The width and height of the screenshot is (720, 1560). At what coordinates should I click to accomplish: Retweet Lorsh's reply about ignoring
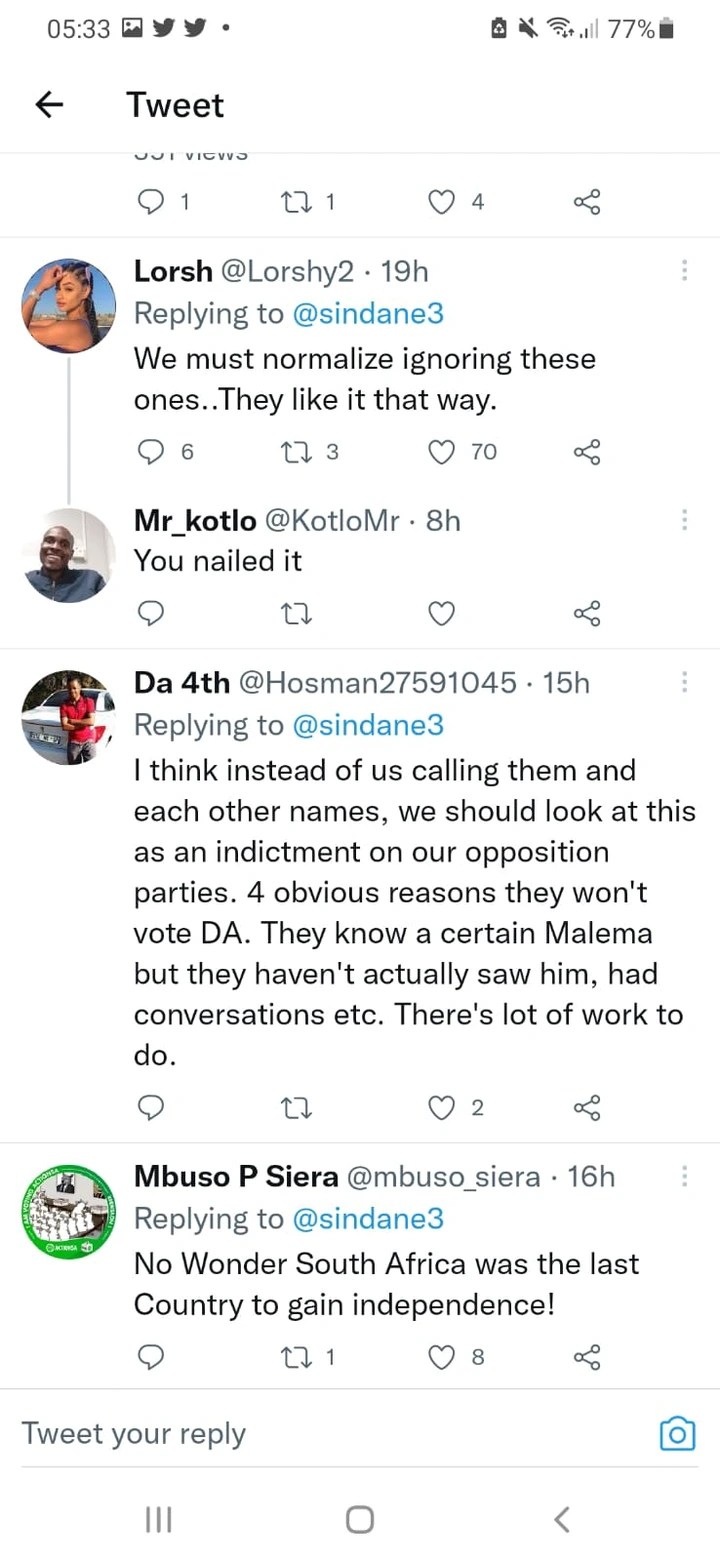click(x=298, y=452)
